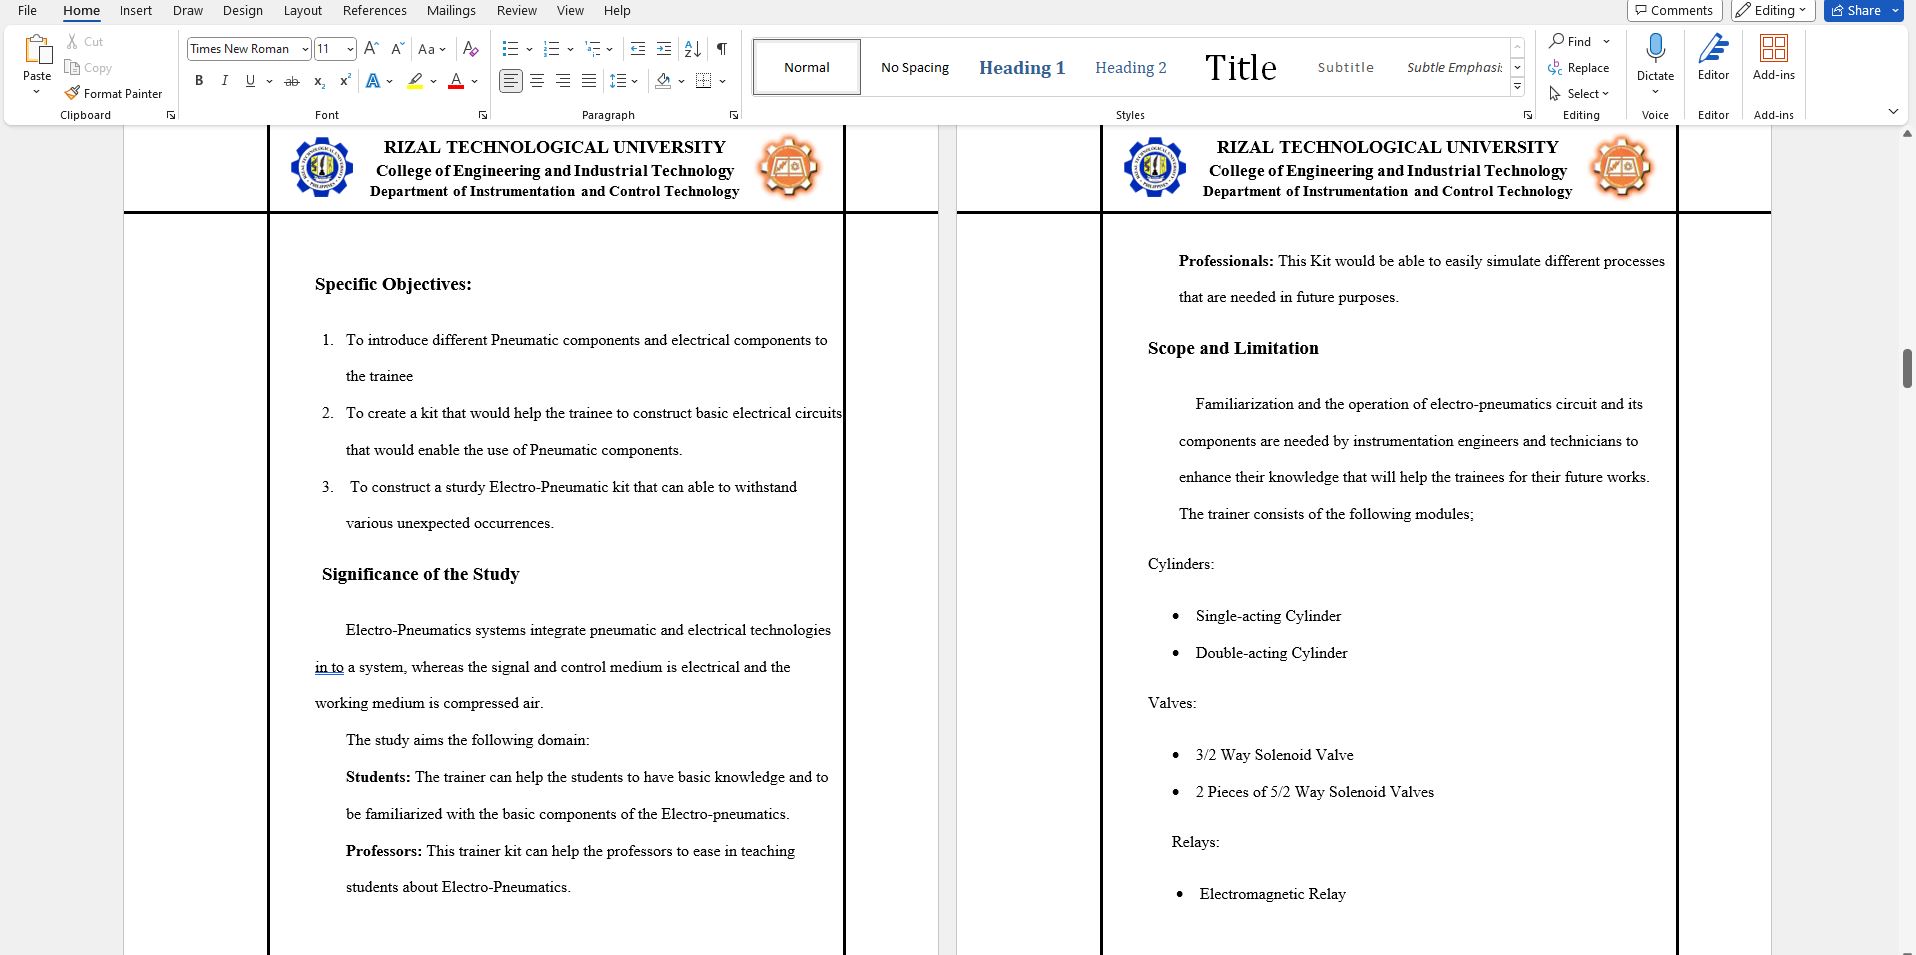This screenshot has height=955, width=1916.
Task: Open the Paragraph dialog launcher
Action: pos(734,115)
